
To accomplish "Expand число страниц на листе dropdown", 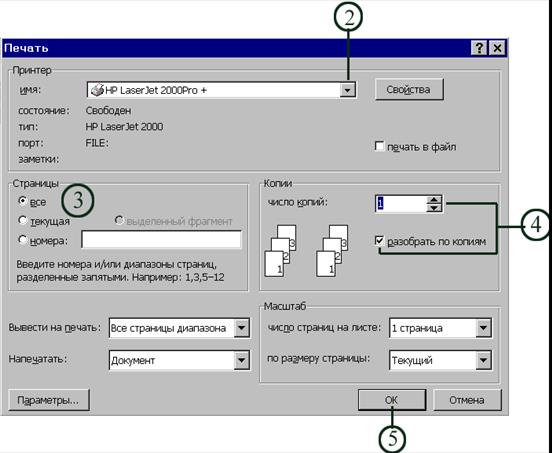I will tap(483, 328).
